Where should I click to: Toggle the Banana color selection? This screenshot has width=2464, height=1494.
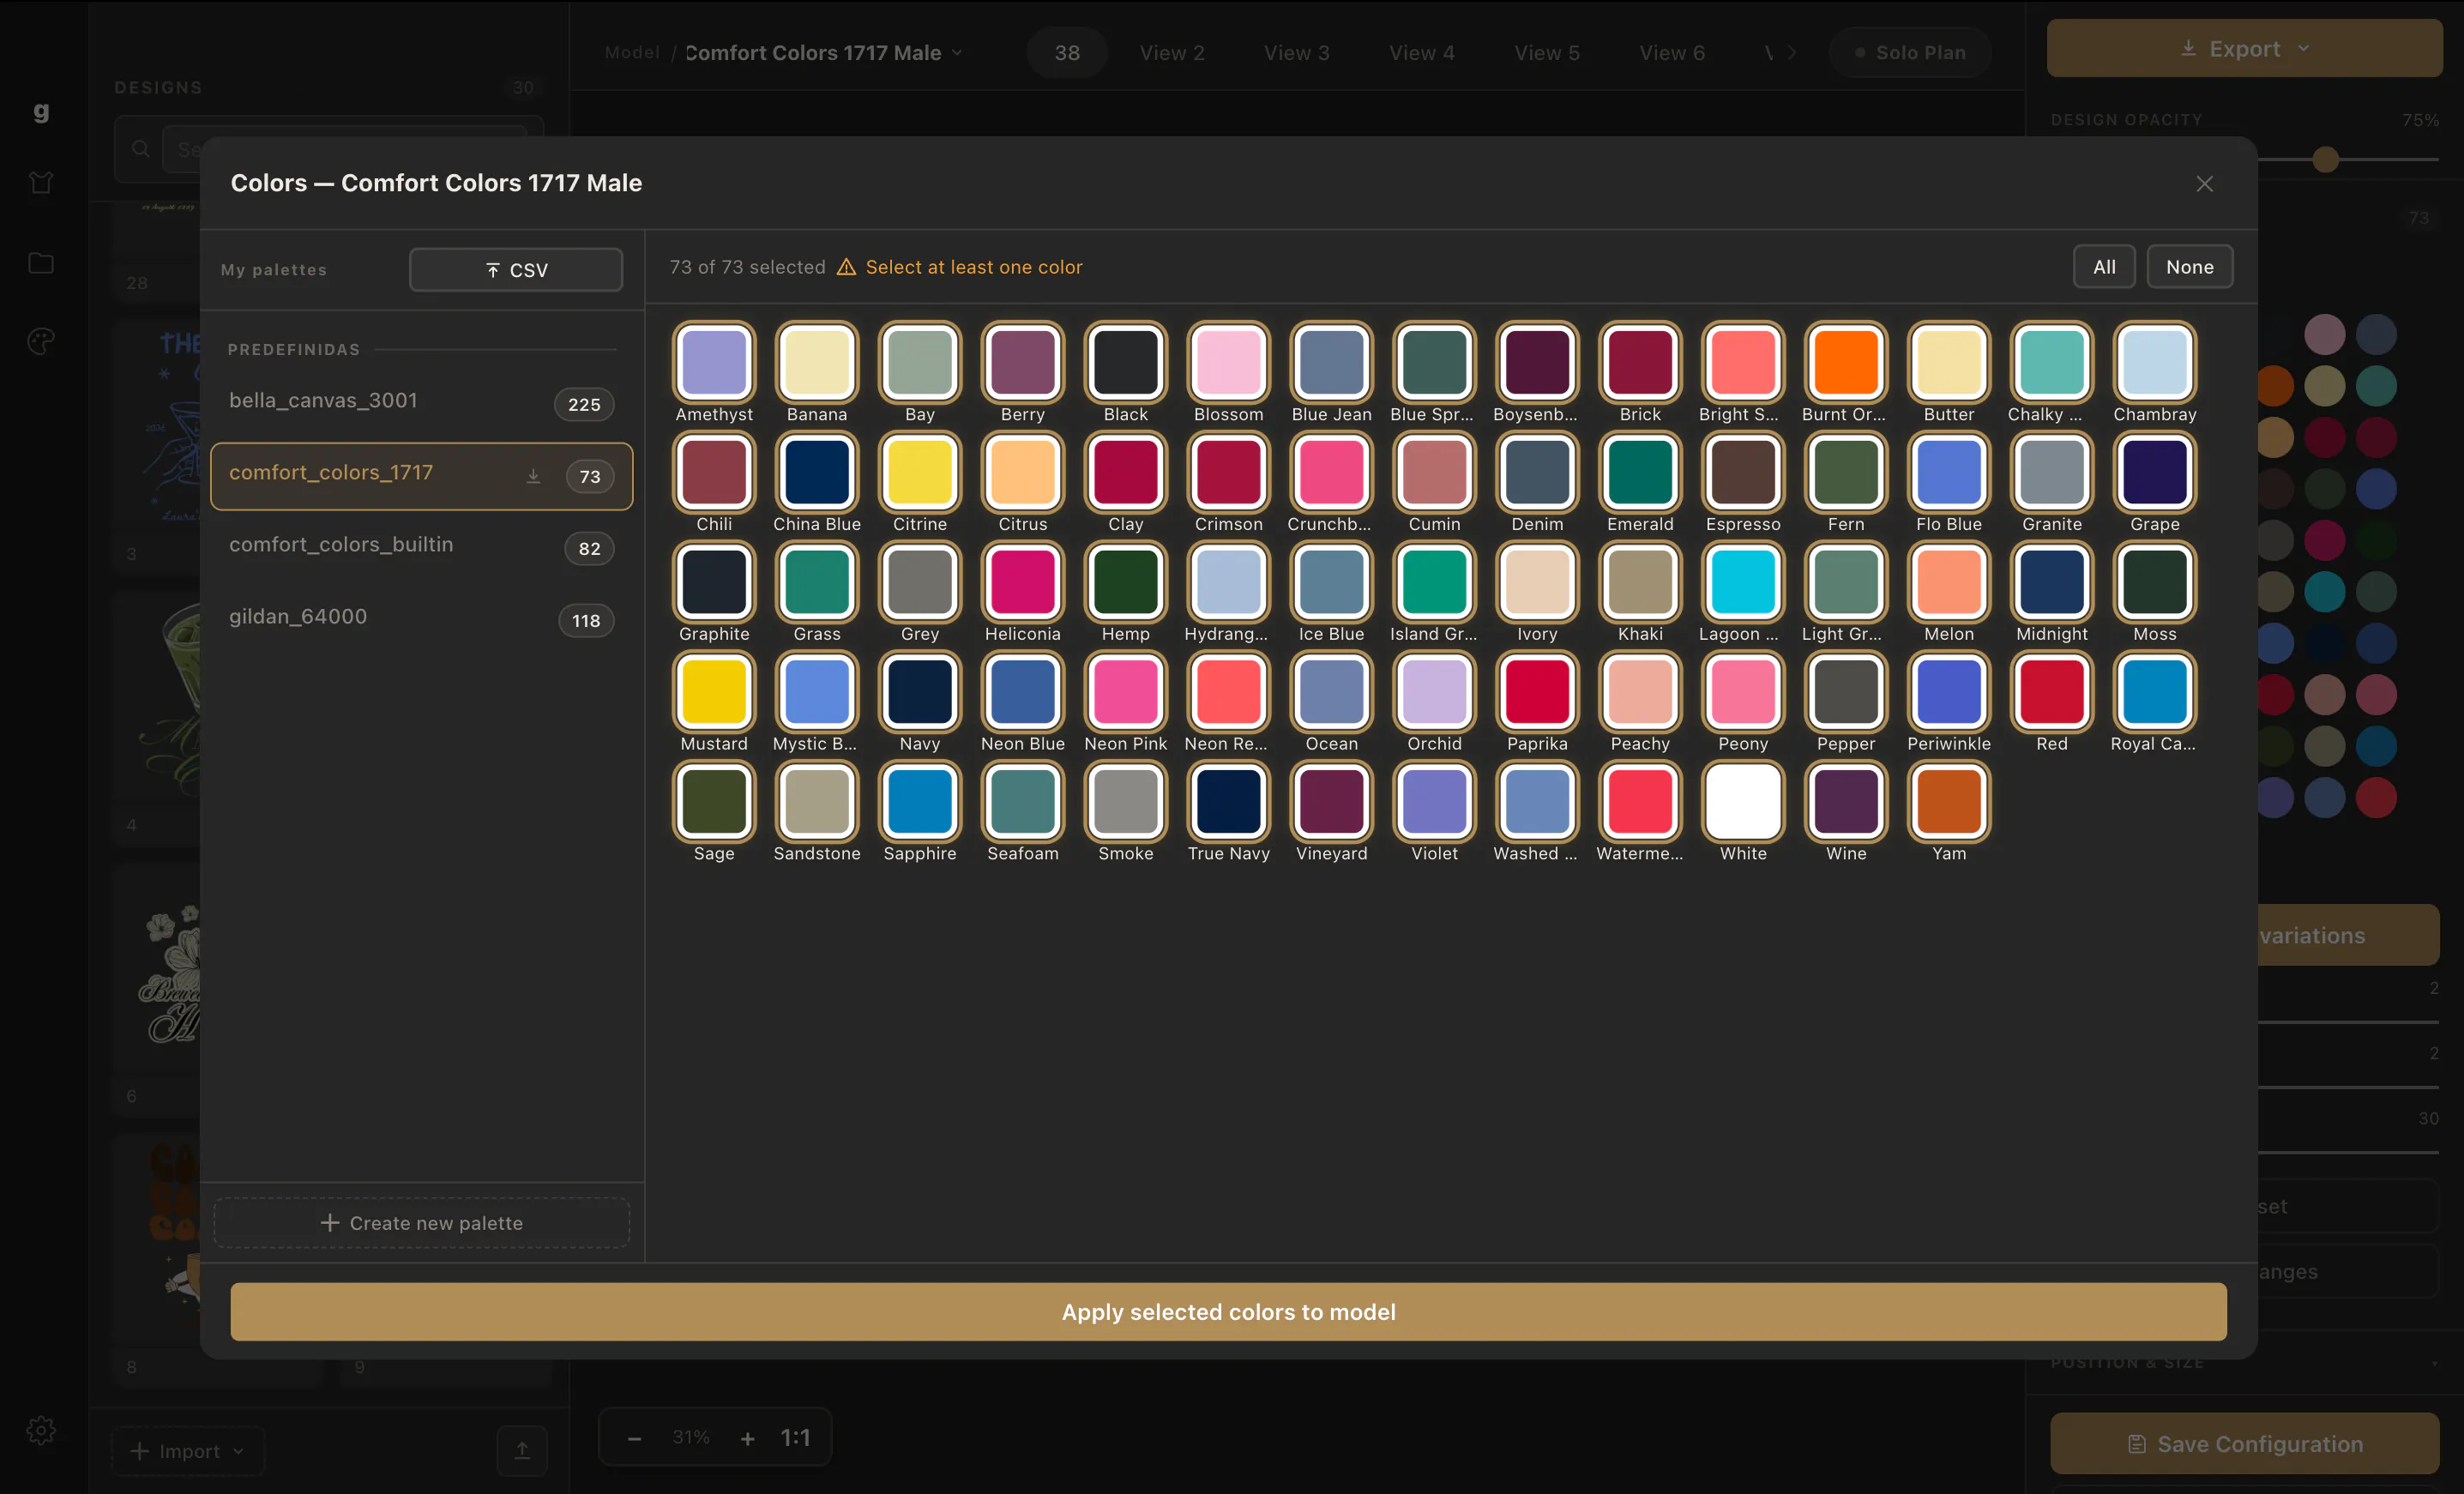click(817, 362)
